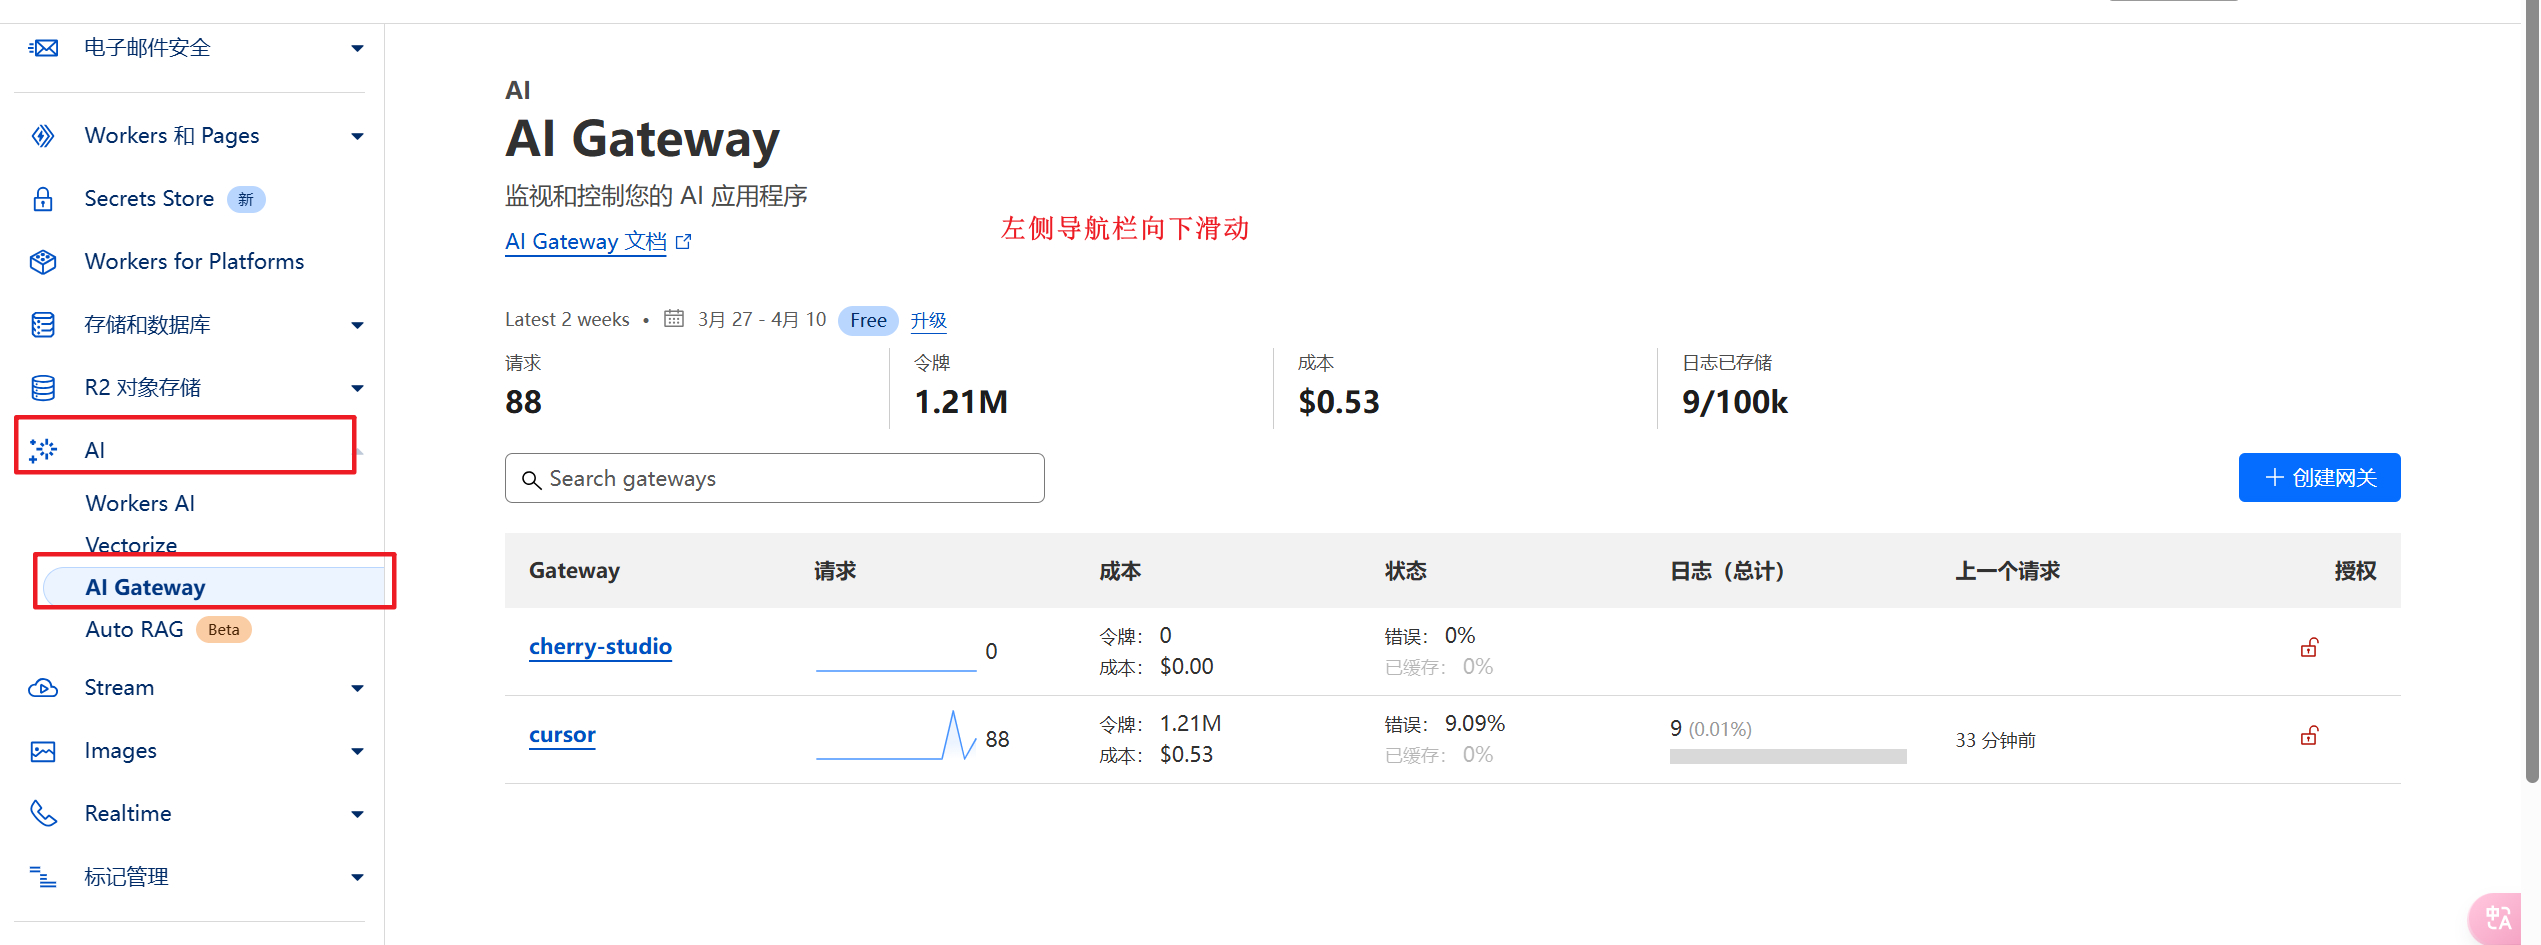Open Workers AI submenu item
This screenshot has width=2541, height=945.
140,503
